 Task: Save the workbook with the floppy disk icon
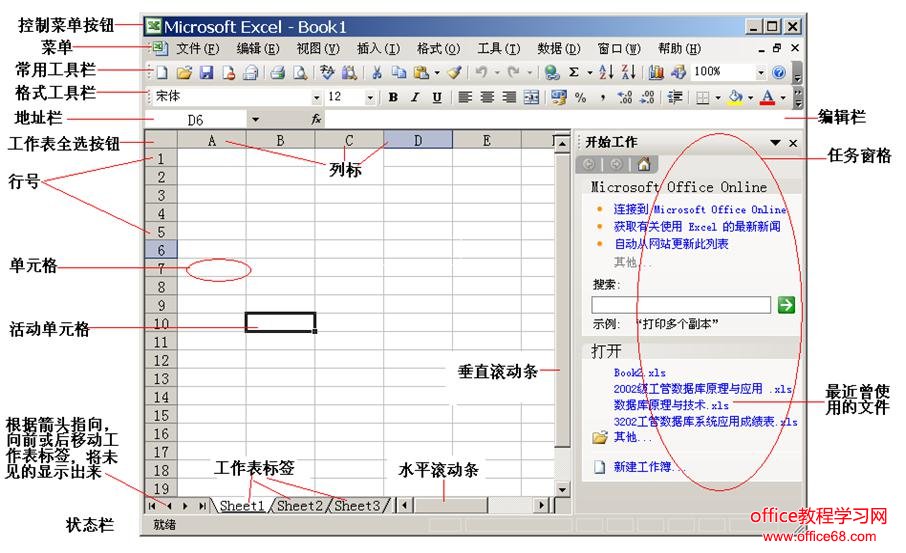coord(206,72)
